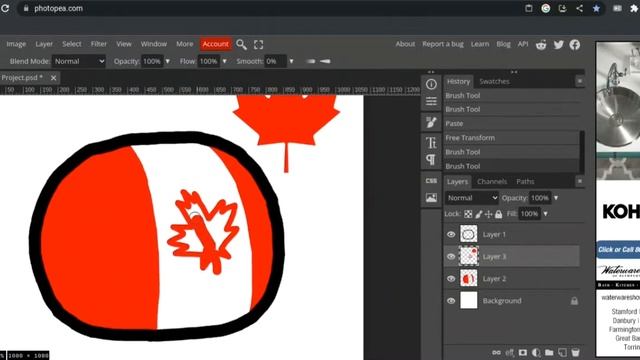The image size is (640, 360).
Task: Click the second pressure toggle brush icon
Action: (325, 61)
